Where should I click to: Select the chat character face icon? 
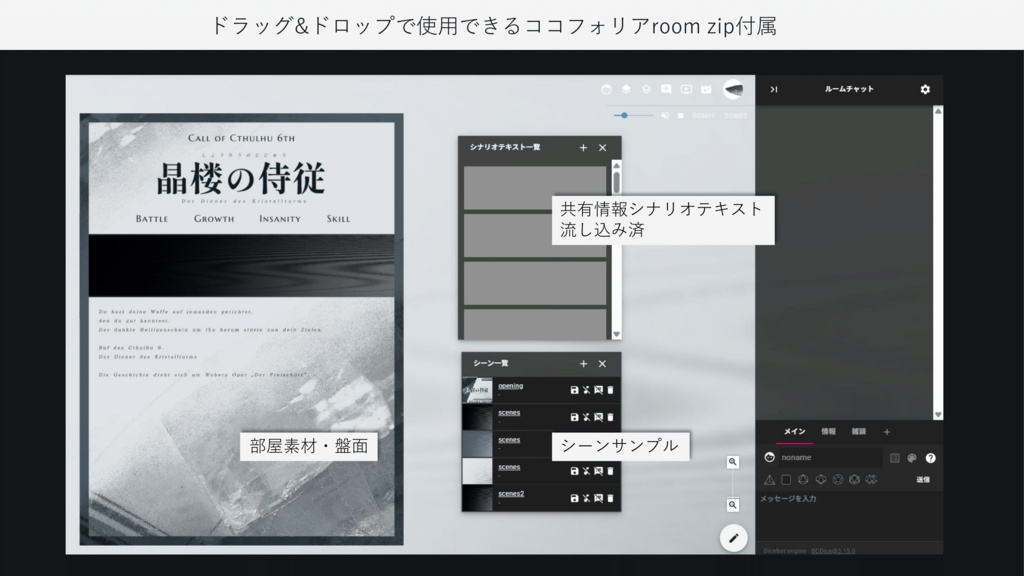click(769, 458)
